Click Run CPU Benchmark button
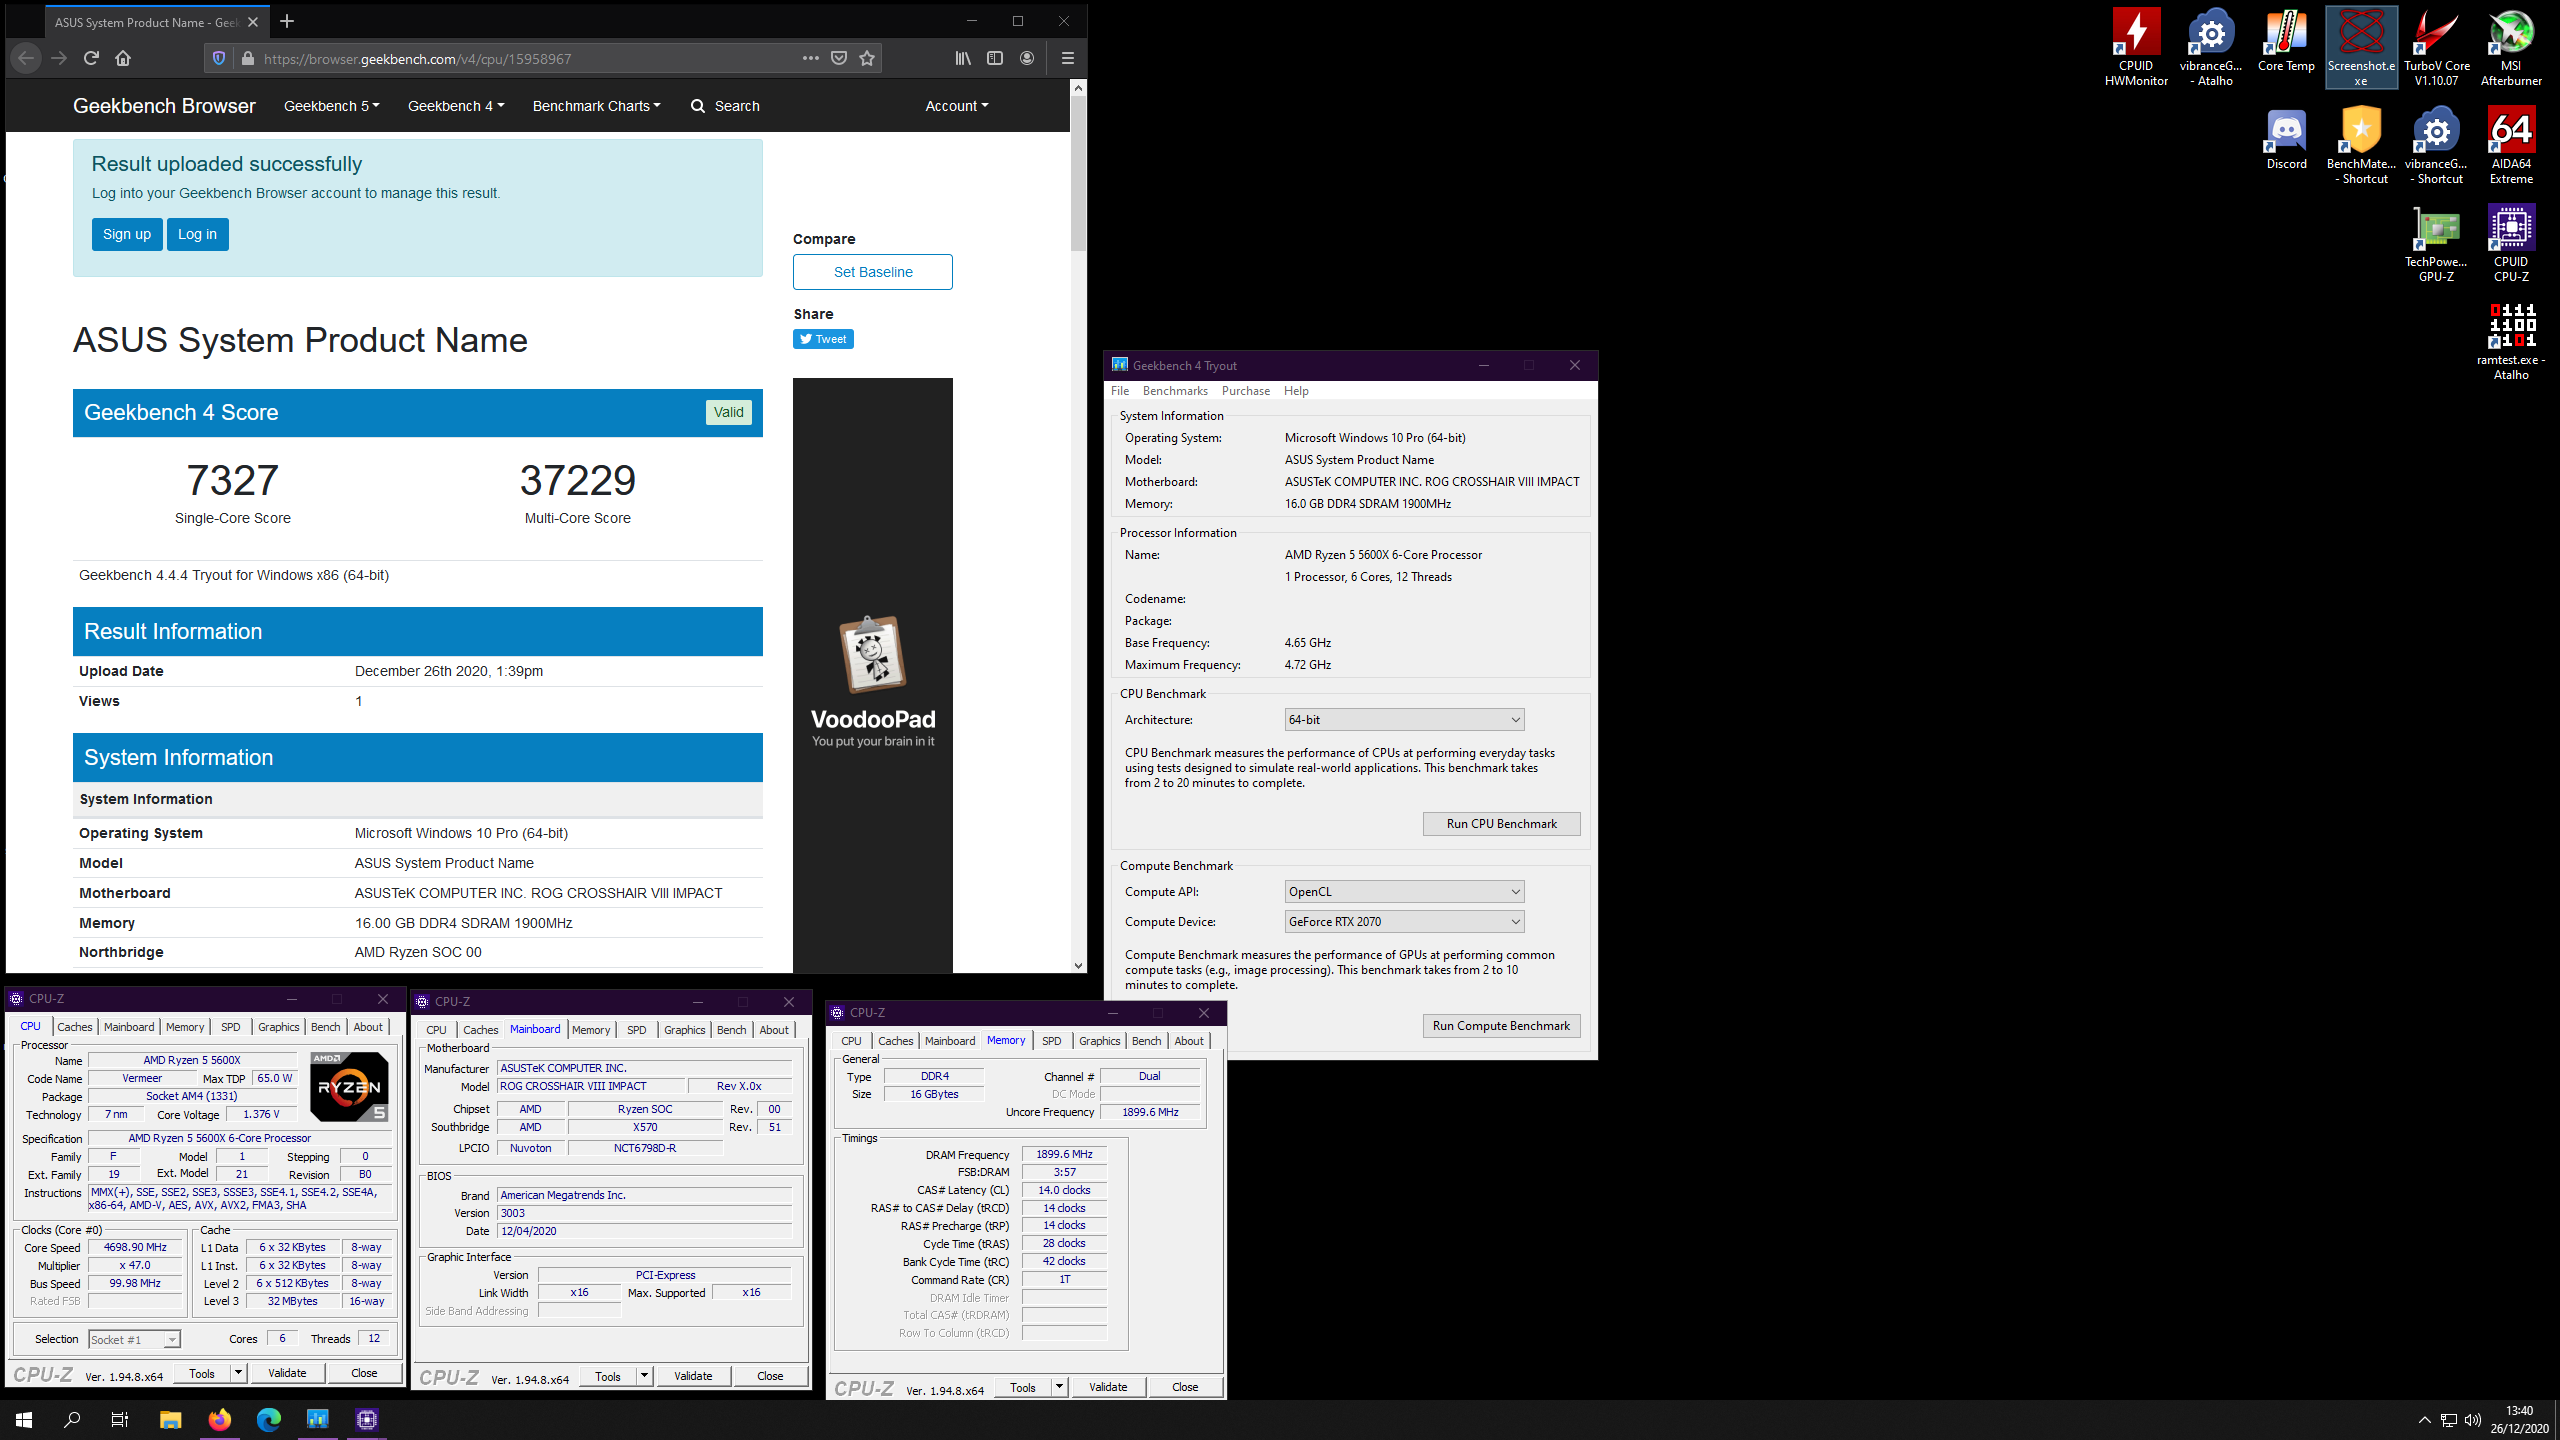This screenshot has height=1440, width=2560. [1501, 824]
